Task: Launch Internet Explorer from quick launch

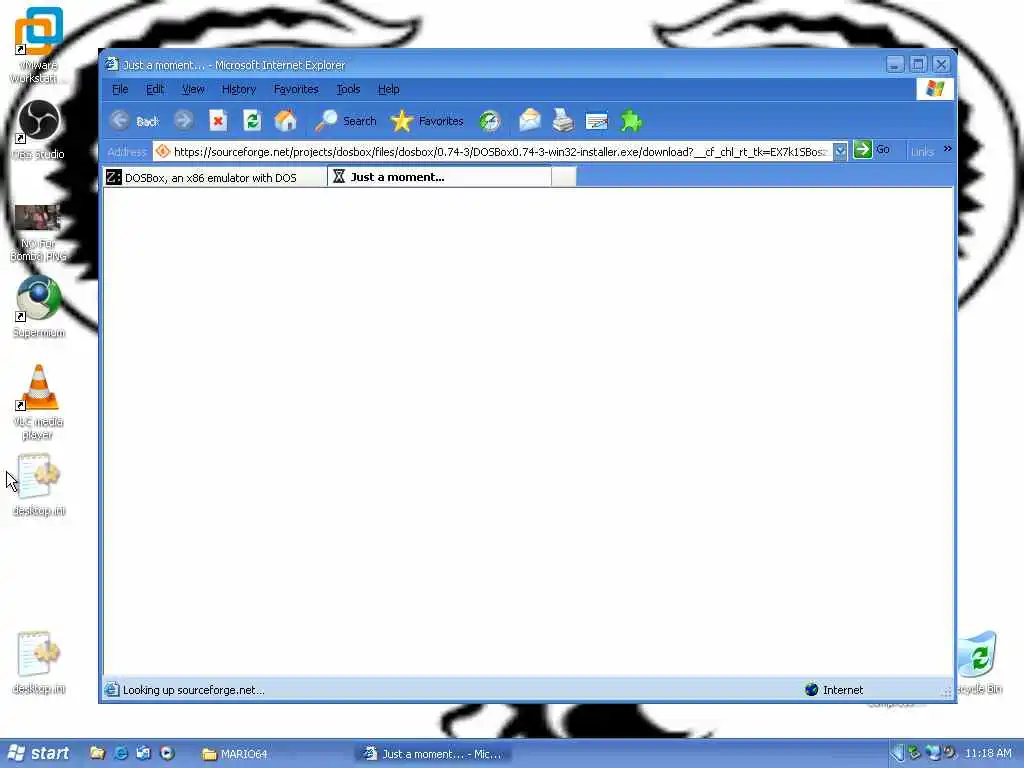Action: [x=121, y=753]
